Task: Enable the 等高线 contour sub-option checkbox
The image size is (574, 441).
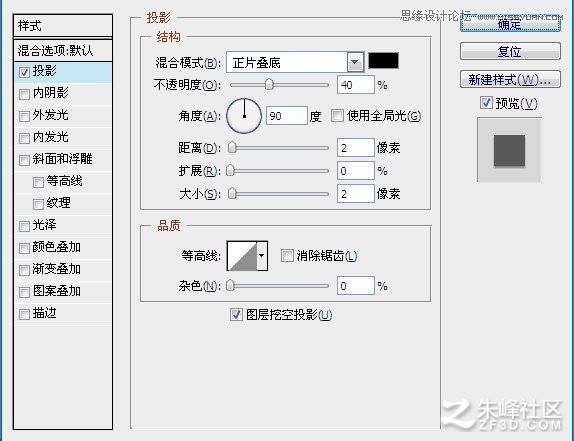Action: click(x=38, y=182)
